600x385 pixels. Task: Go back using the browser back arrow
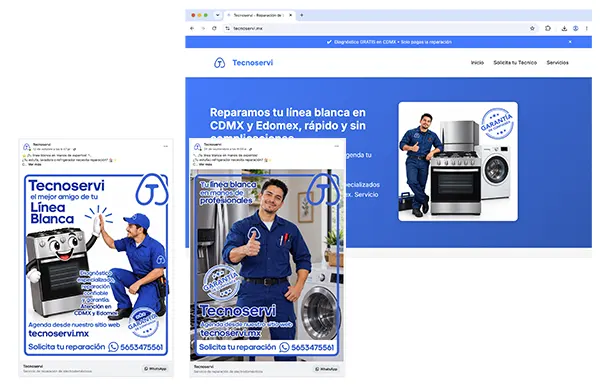[x=192, y=28]
